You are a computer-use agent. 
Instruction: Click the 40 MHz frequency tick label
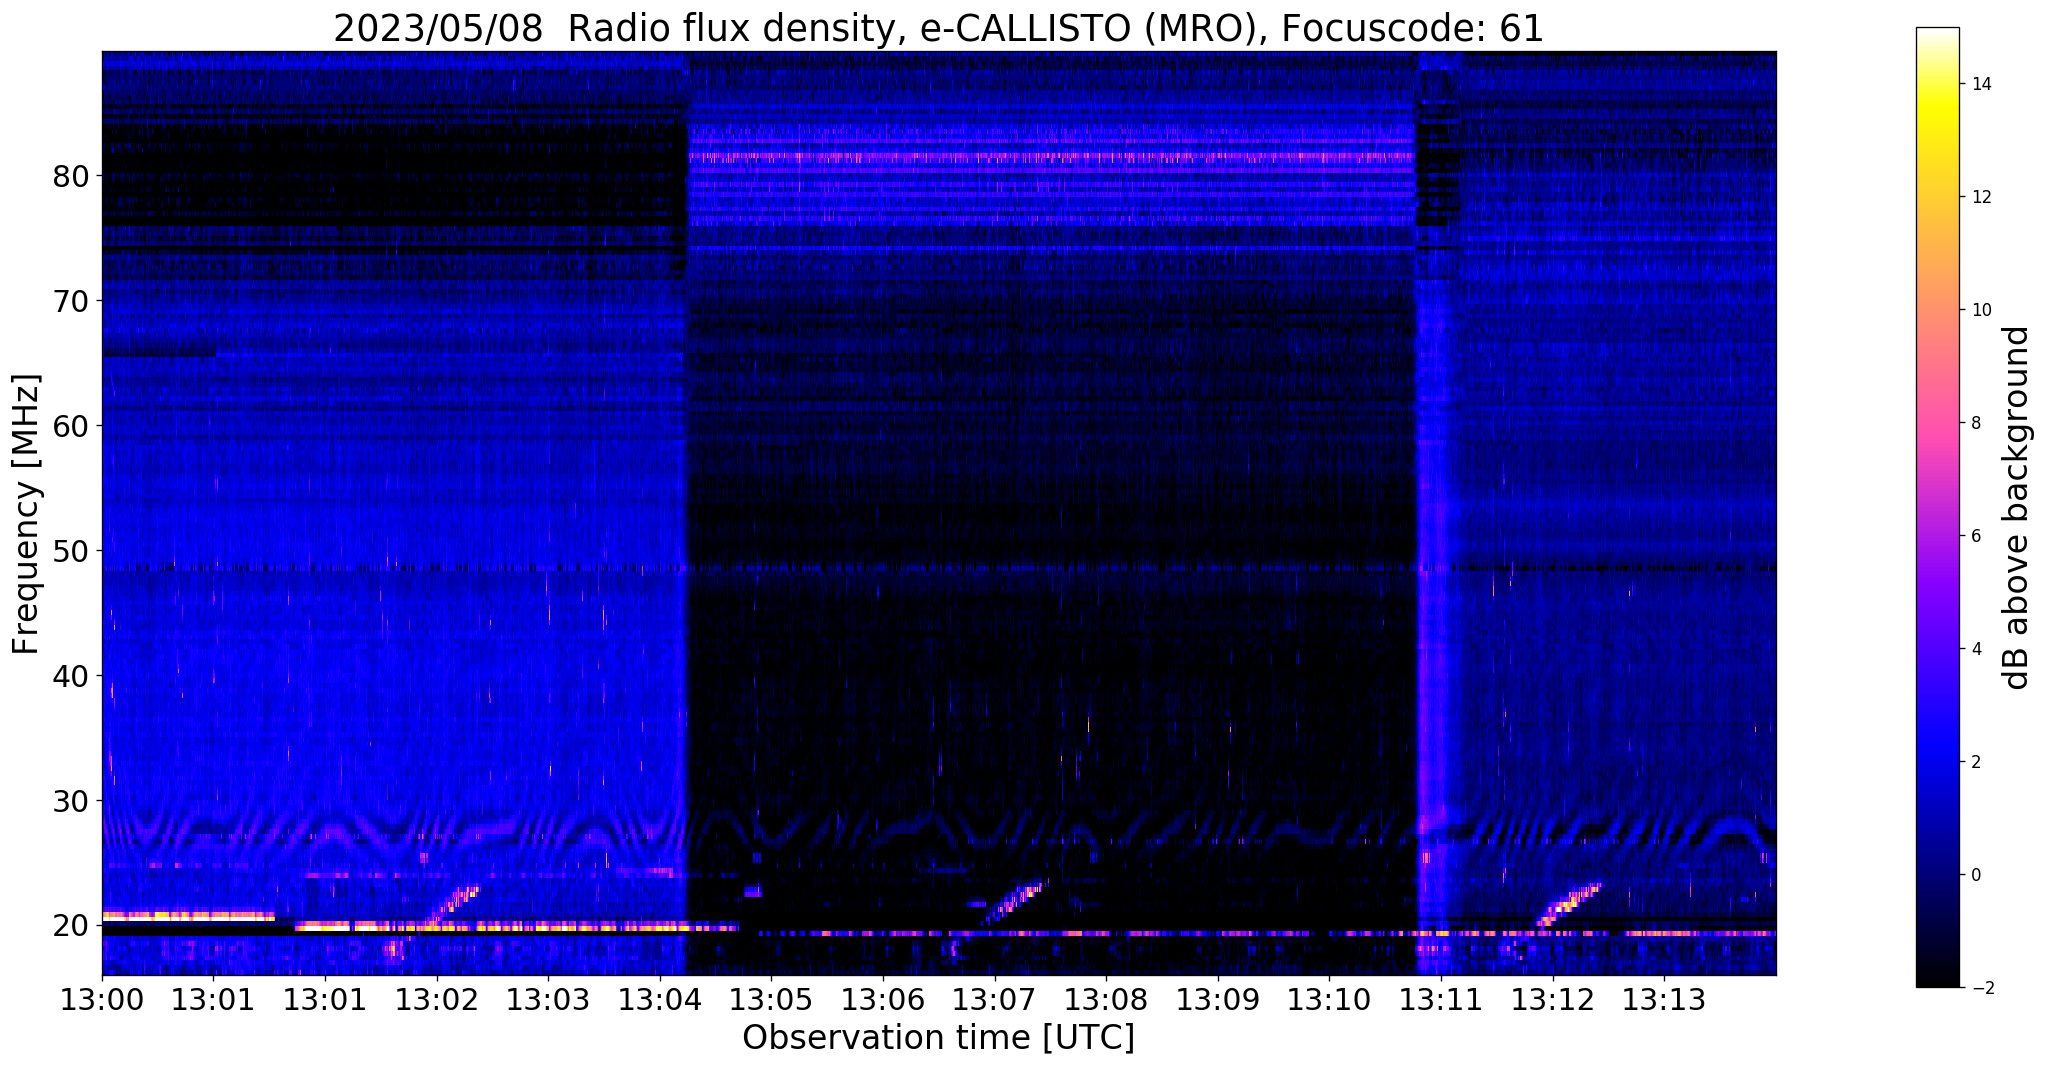tap(71, 676)
